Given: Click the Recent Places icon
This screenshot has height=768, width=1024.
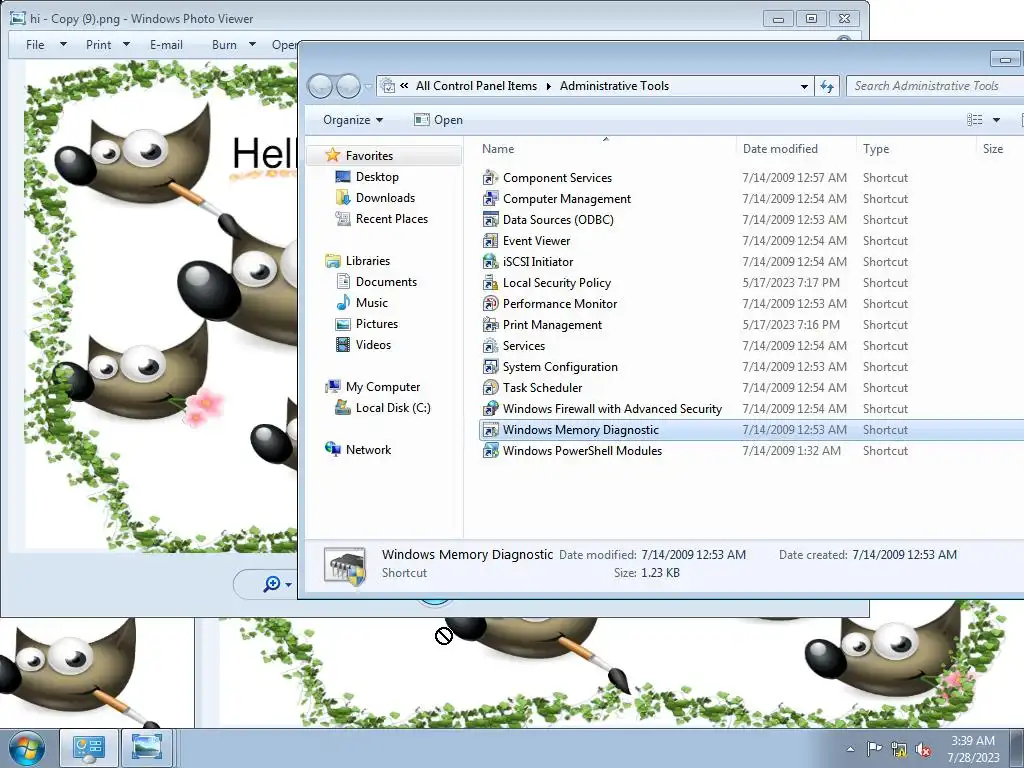Looking at the screenshot, I should [x=343, y=219].
